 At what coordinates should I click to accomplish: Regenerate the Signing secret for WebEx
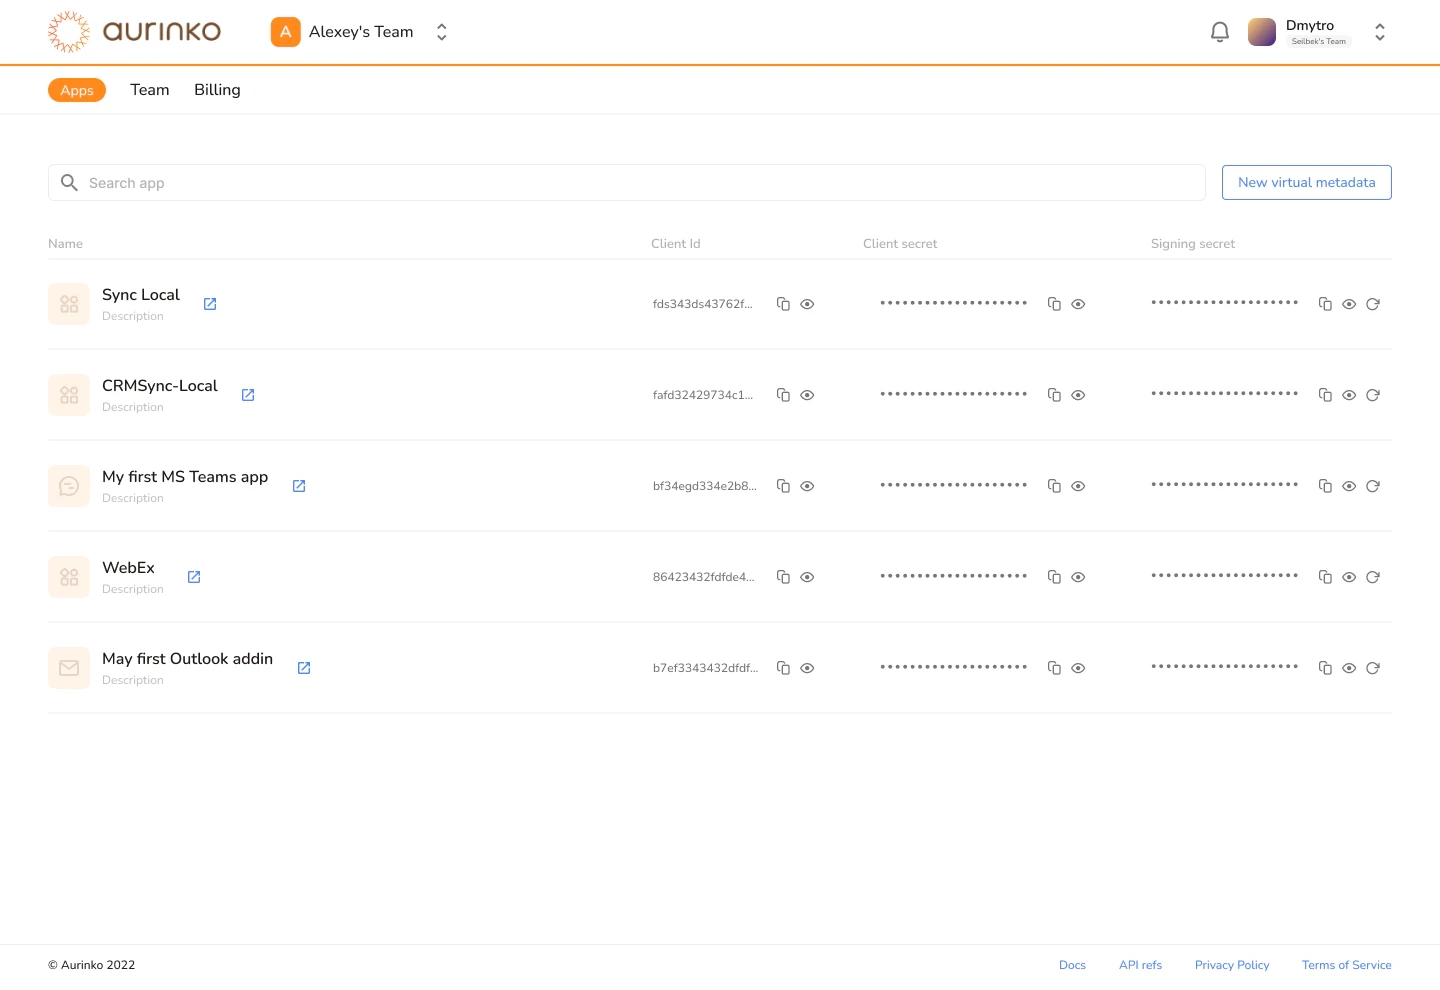[x=1373, y=577]
